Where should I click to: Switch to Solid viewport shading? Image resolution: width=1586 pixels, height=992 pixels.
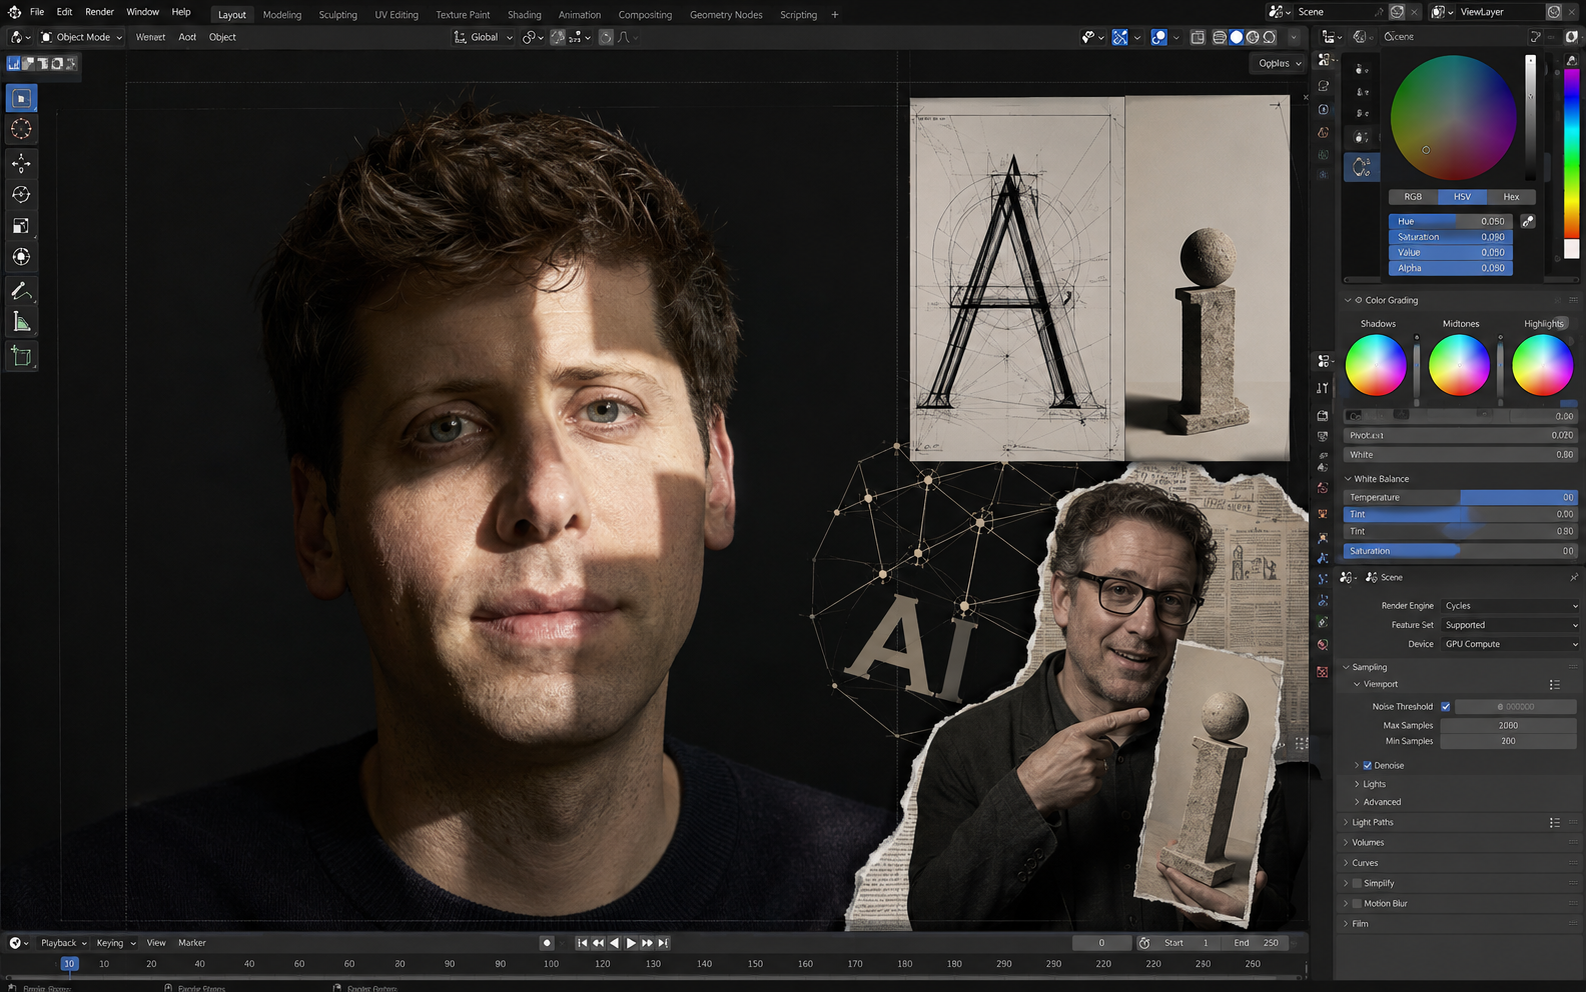tap(1236, 37)
